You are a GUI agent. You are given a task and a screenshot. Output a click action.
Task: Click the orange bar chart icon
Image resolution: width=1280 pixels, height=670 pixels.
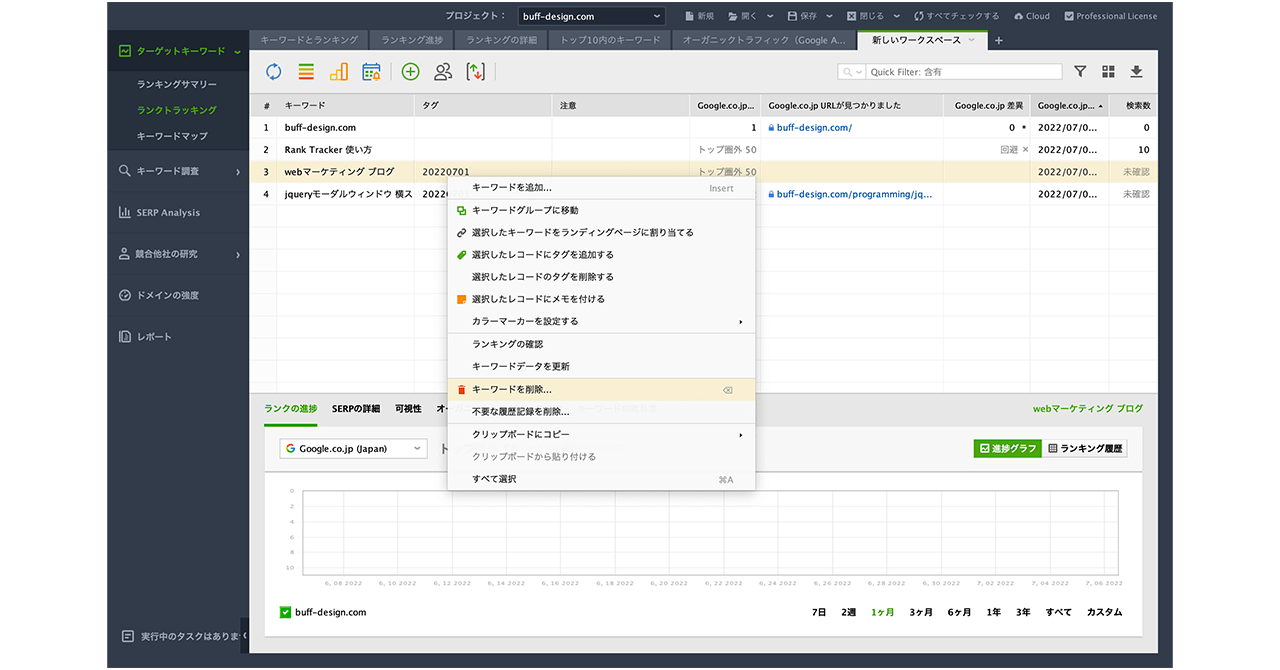(x=339, y=71)
